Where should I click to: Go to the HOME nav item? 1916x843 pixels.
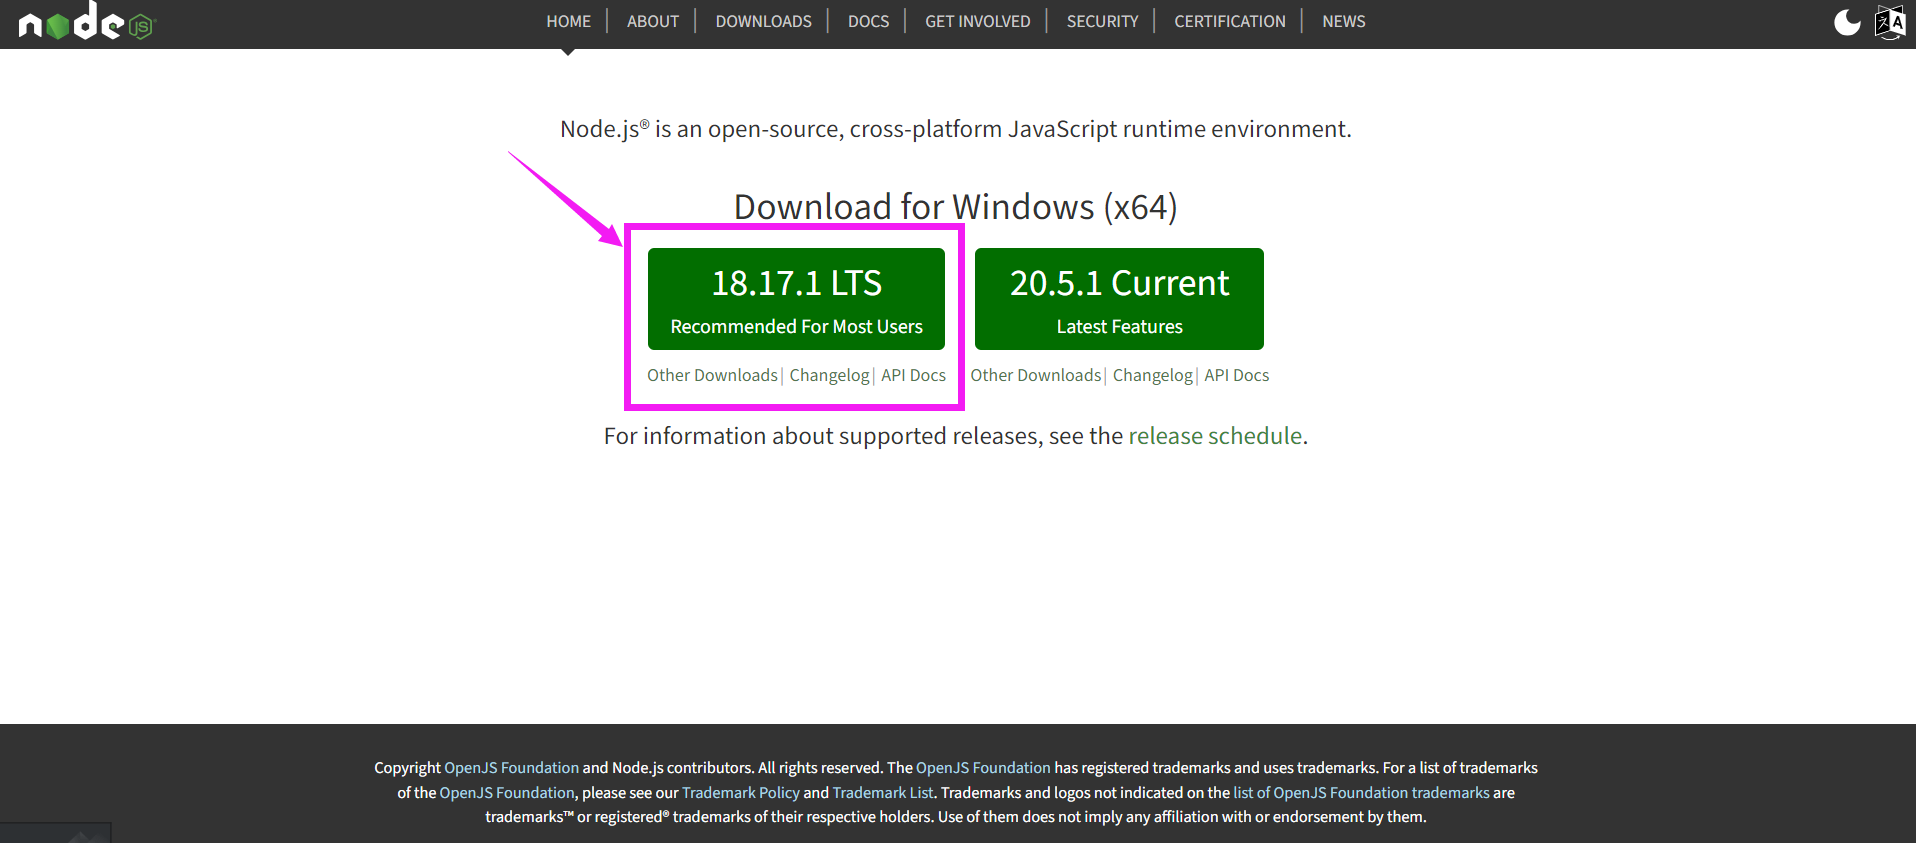pos(568,21)
